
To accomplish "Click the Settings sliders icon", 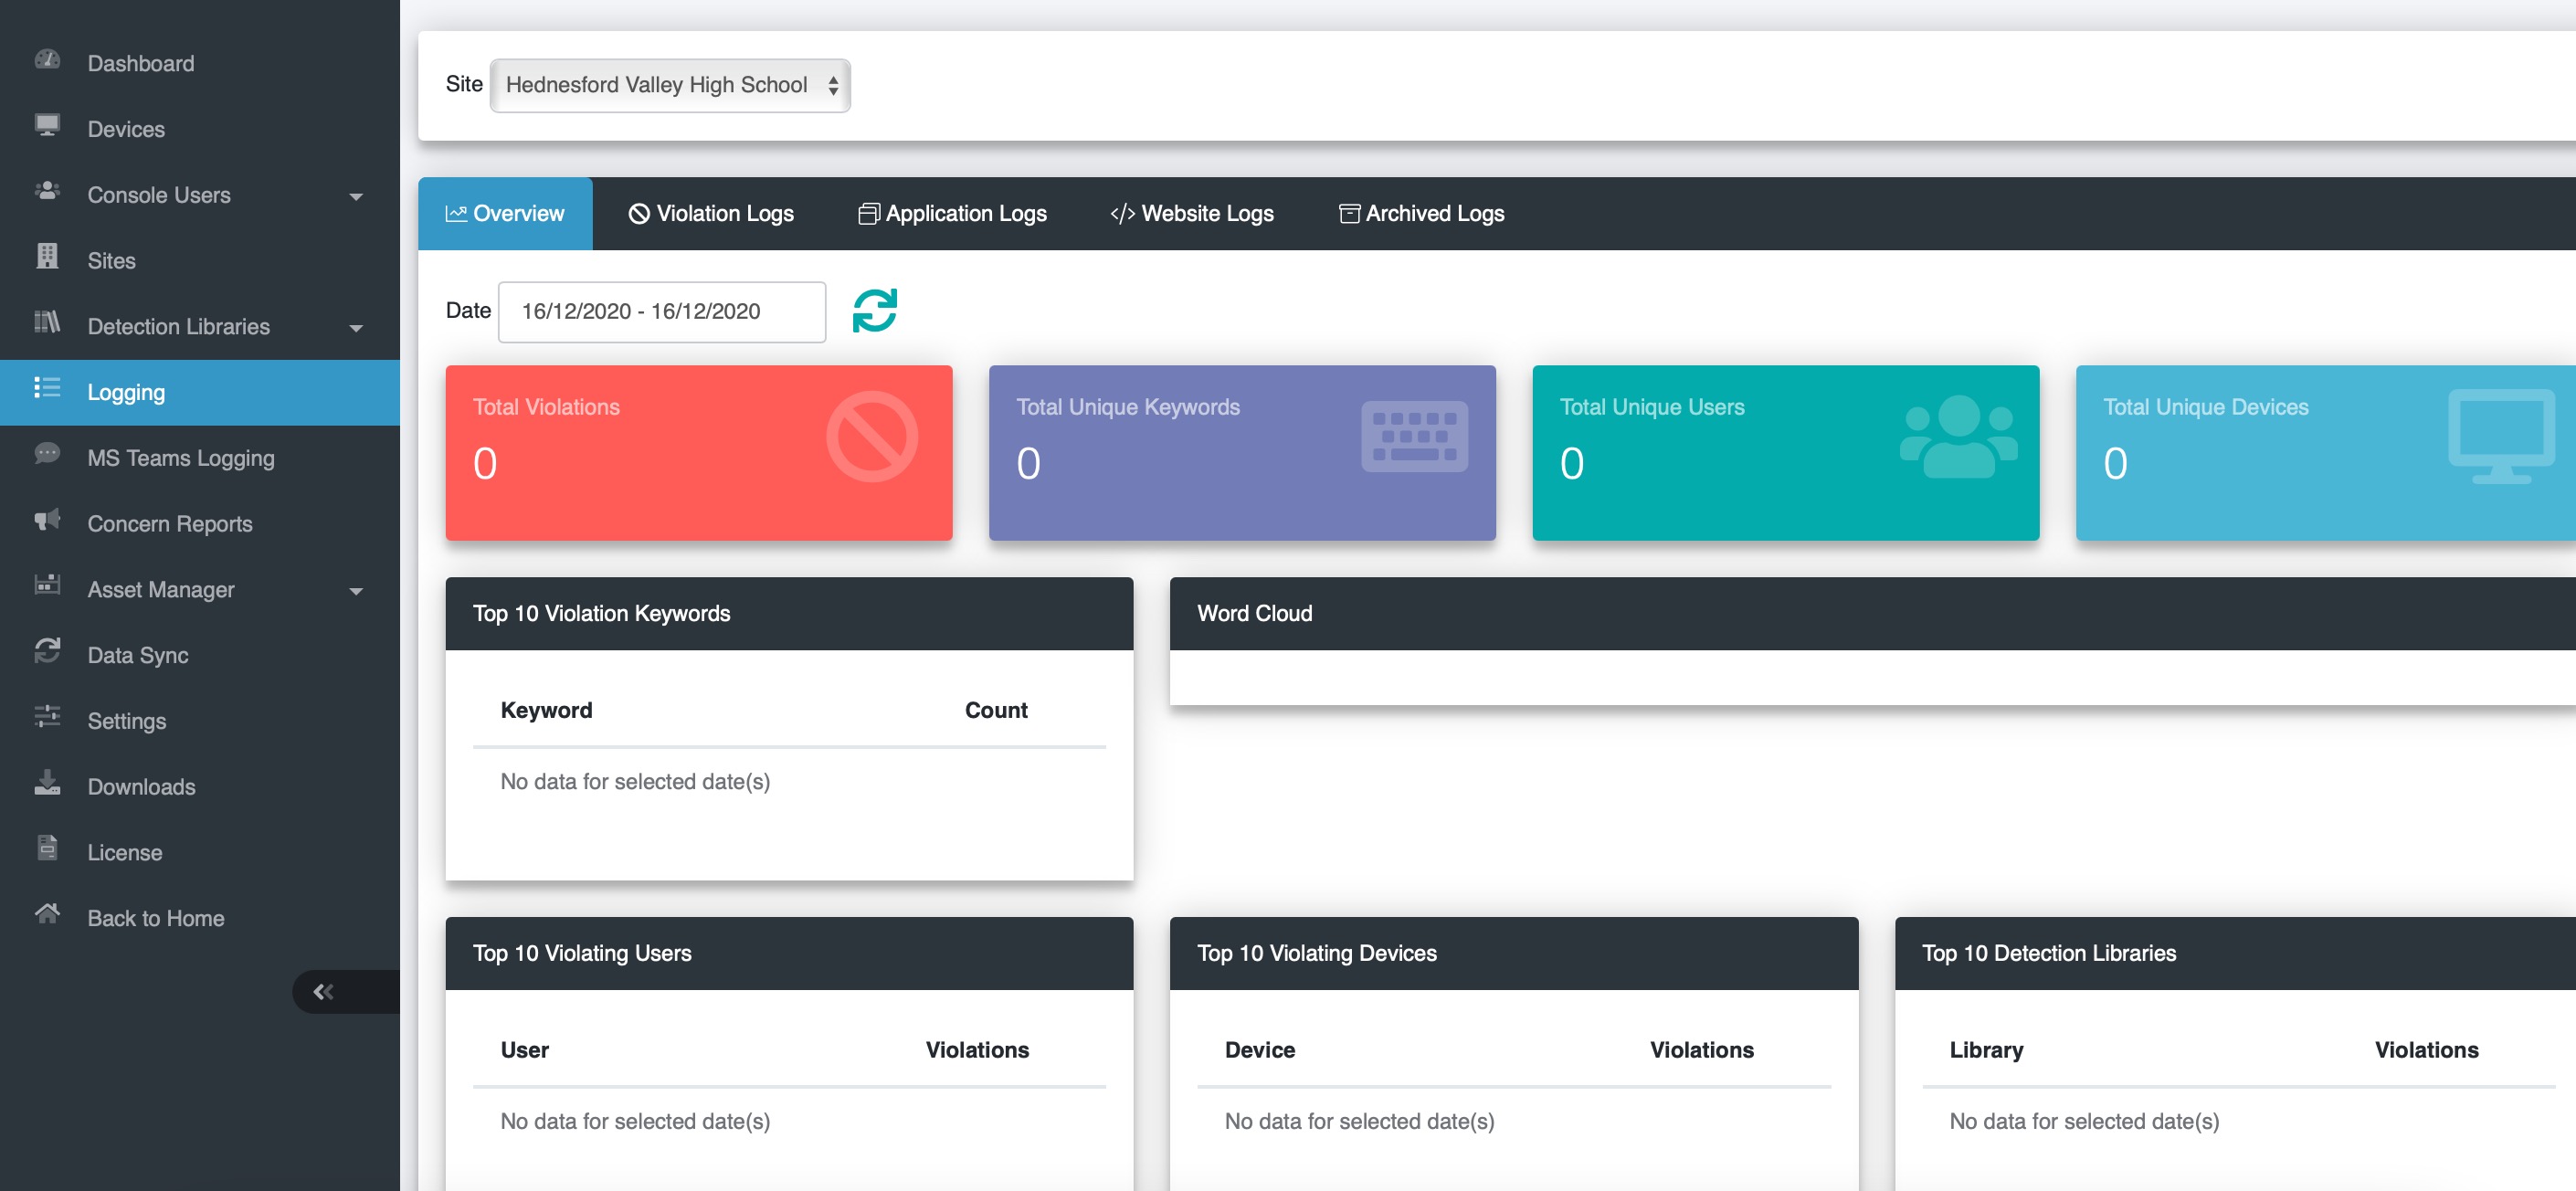I will (x=47, y=717).
